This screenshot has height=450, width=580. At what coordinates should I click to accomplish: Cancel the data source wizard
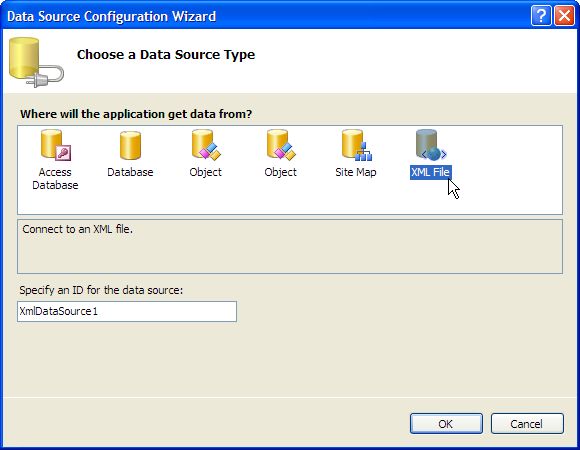click(x=527, y=423)
